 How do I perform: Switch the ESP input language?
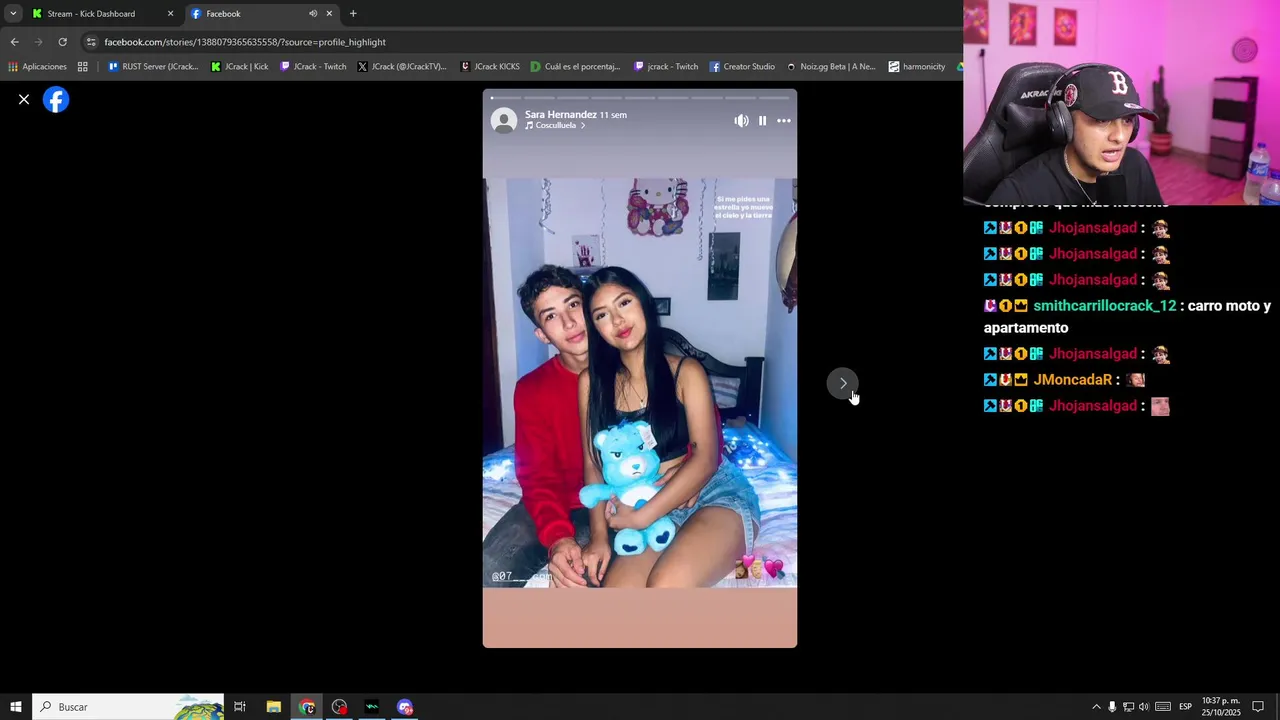(1185, 707)
